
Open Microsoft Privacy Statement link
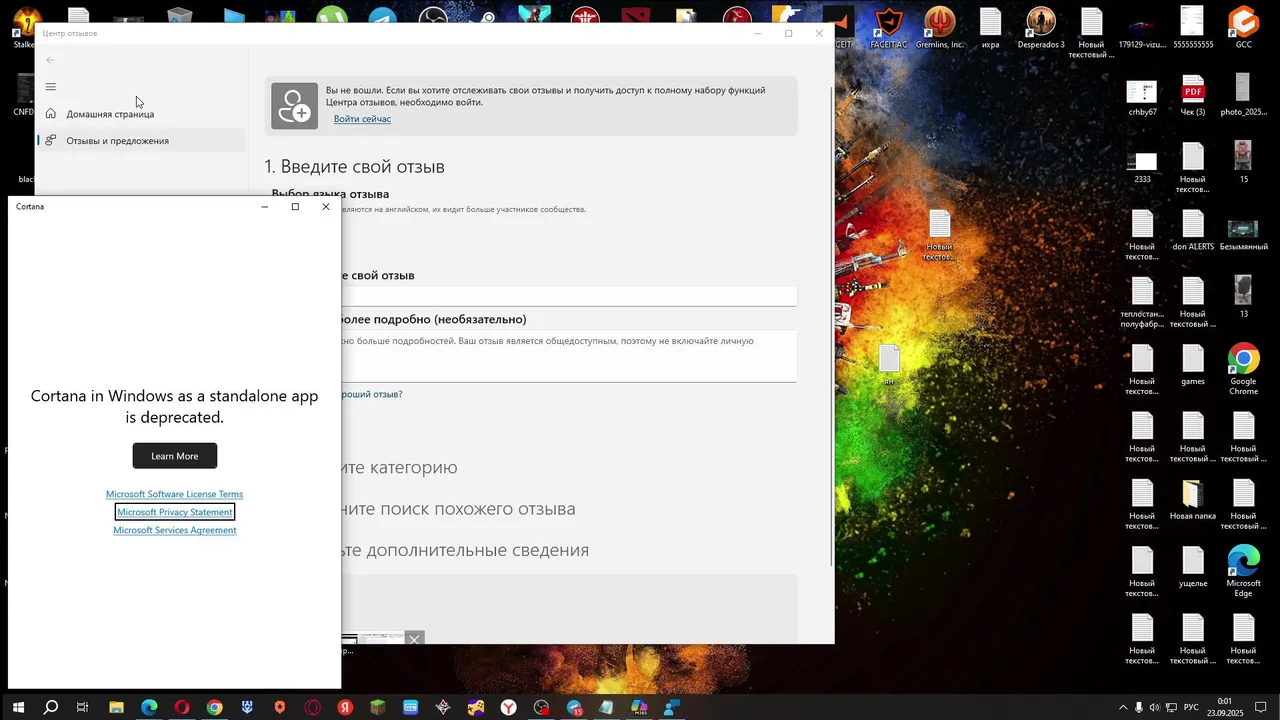(174, 512)
